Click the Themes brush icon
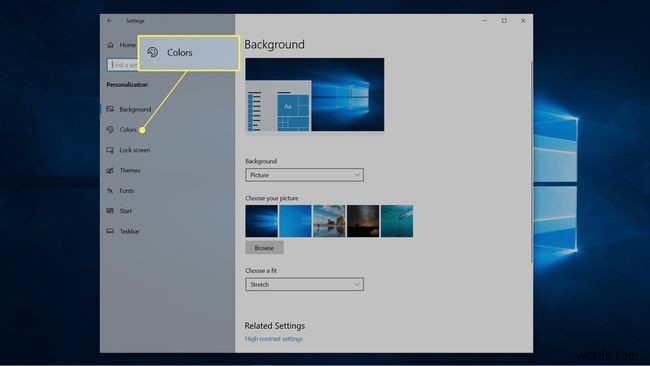The width and height of the screenshot is (650, 366). coord(110,170)
